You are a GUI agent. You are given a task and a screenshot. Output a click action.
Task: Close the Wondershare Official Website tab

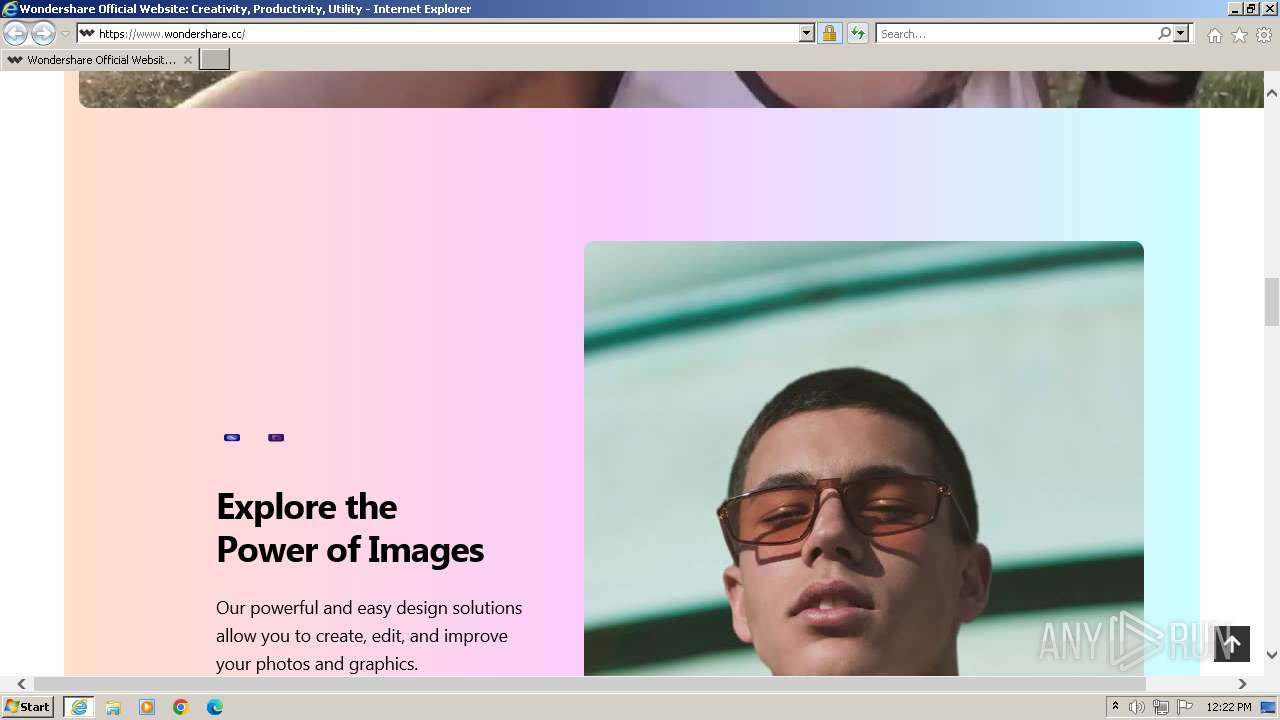point(187,60)
